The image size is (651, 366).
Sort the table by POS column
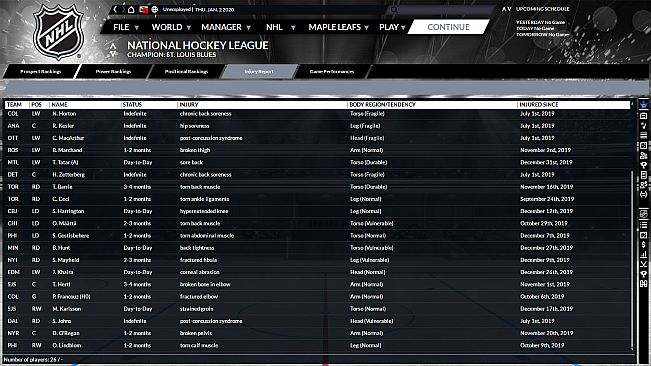point(37,105)
